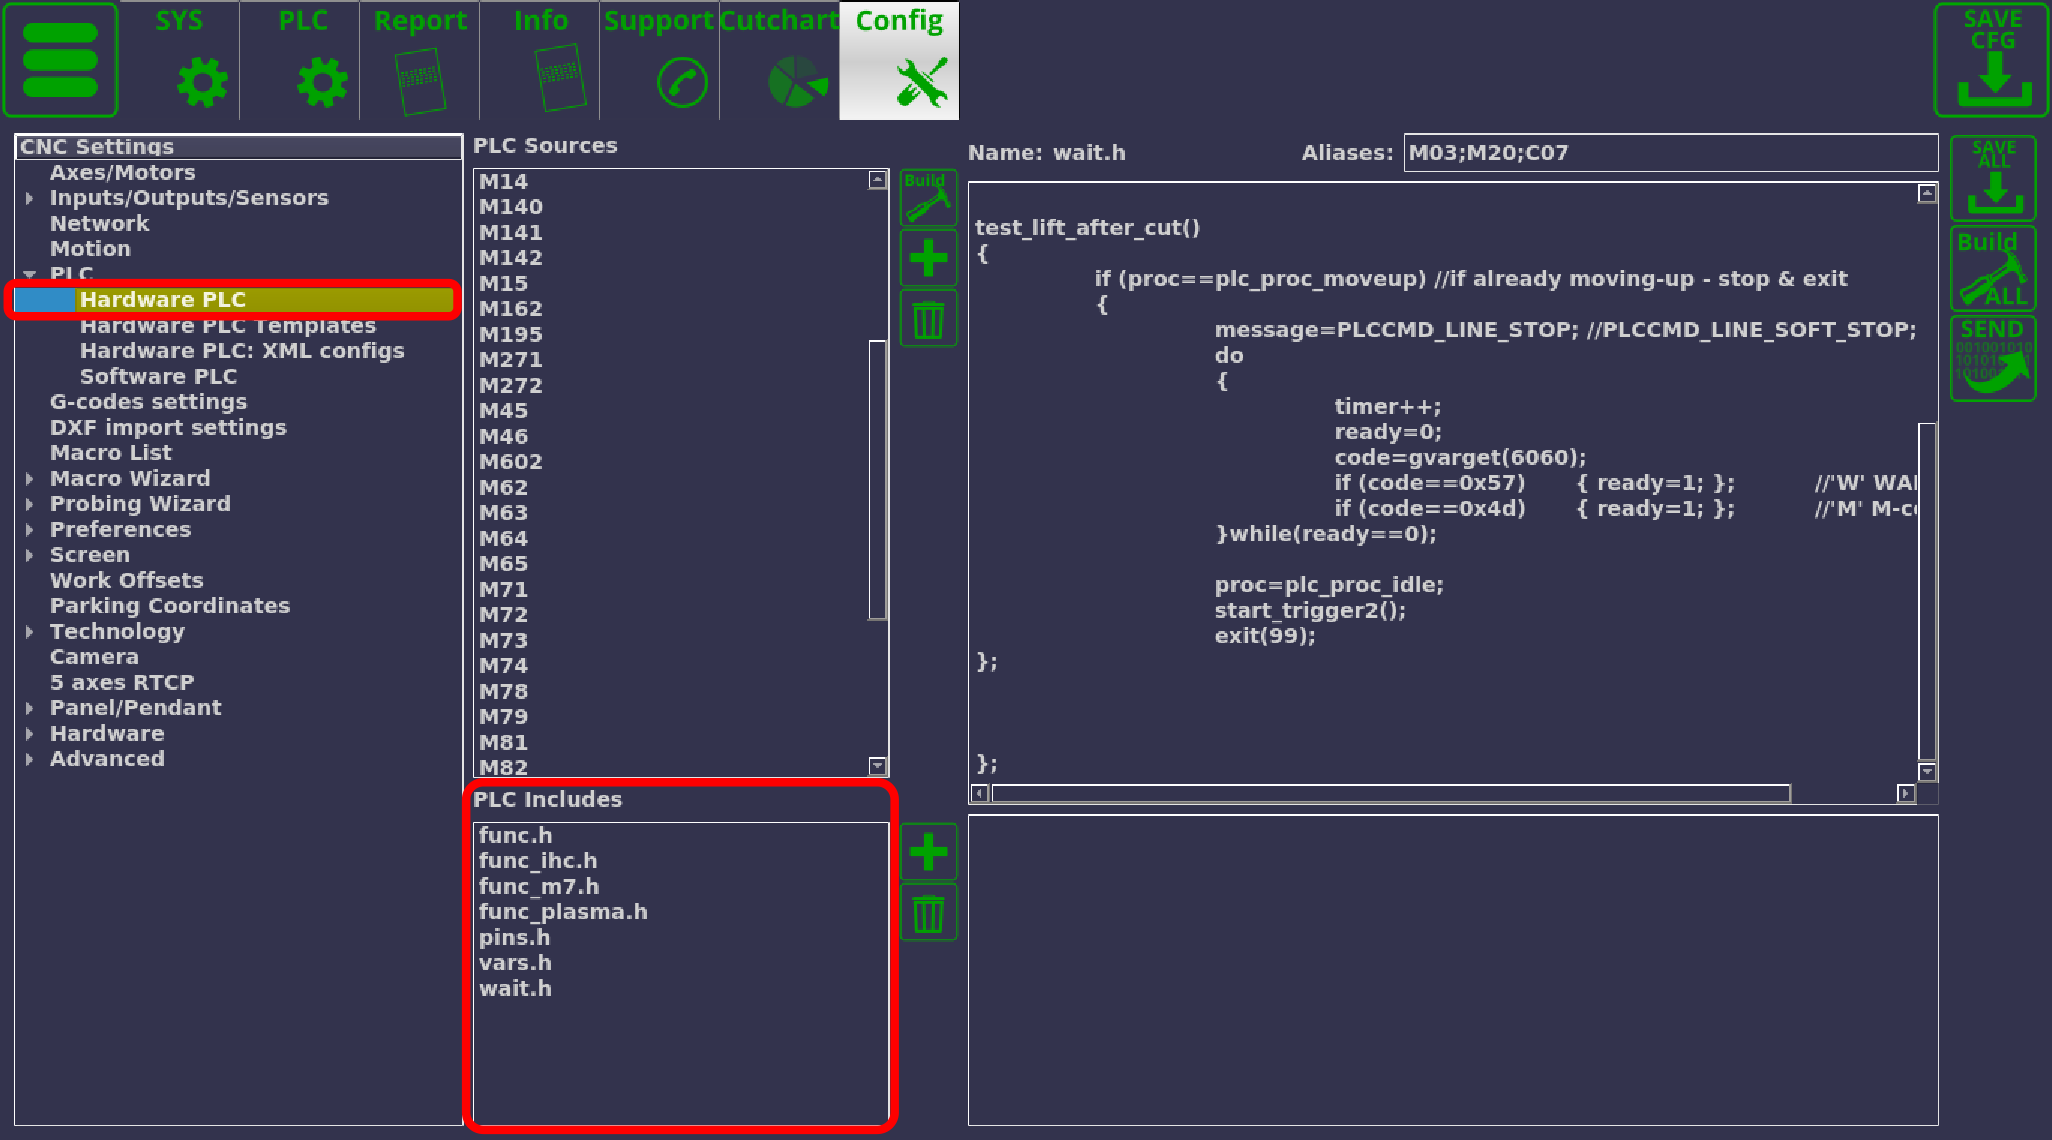Click the code editor horizontal scrollbar
Viewport: 2052px width, 1140px height.
coord(1390,793)
